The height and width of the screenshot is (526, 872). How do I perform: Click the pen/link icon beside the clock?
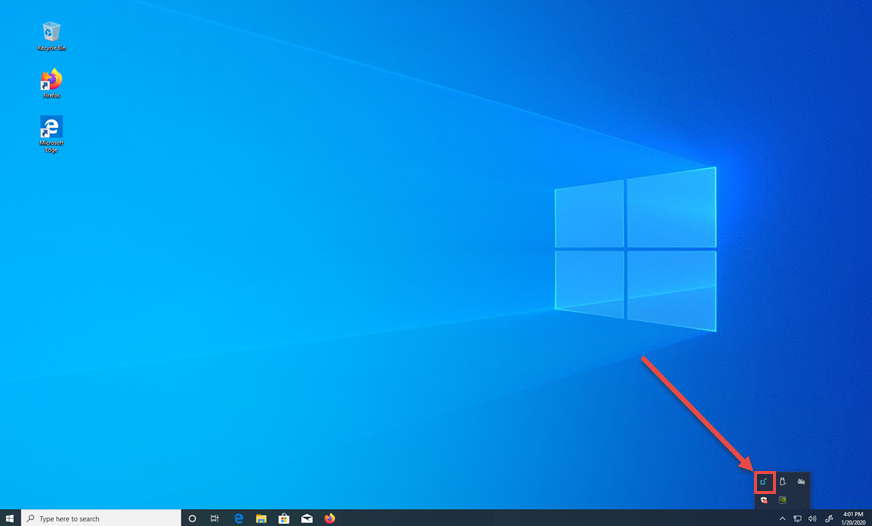tap(829, 519)
